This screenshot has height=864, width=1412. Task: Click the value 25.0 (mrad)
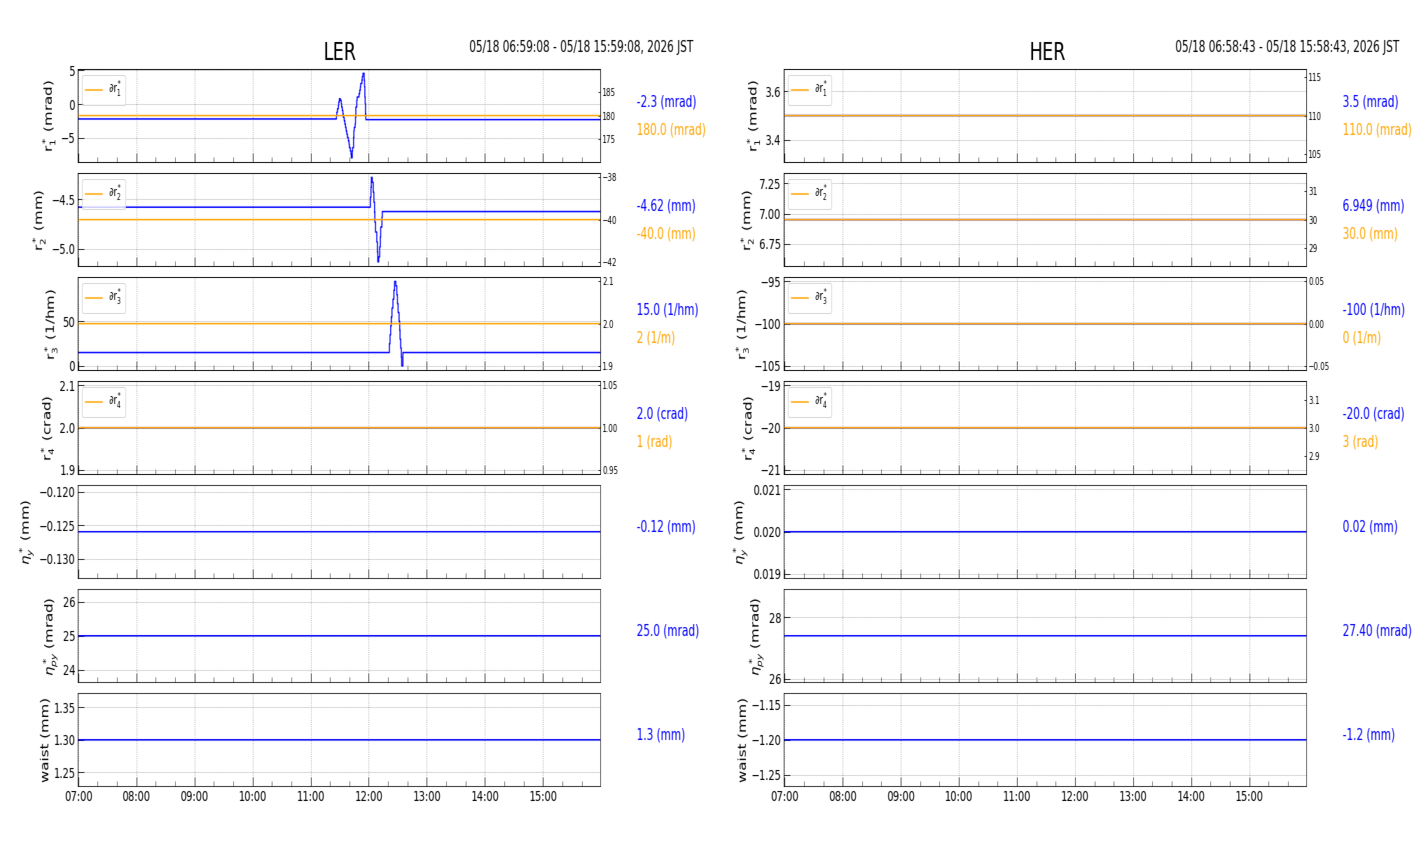tap(668, 631)
